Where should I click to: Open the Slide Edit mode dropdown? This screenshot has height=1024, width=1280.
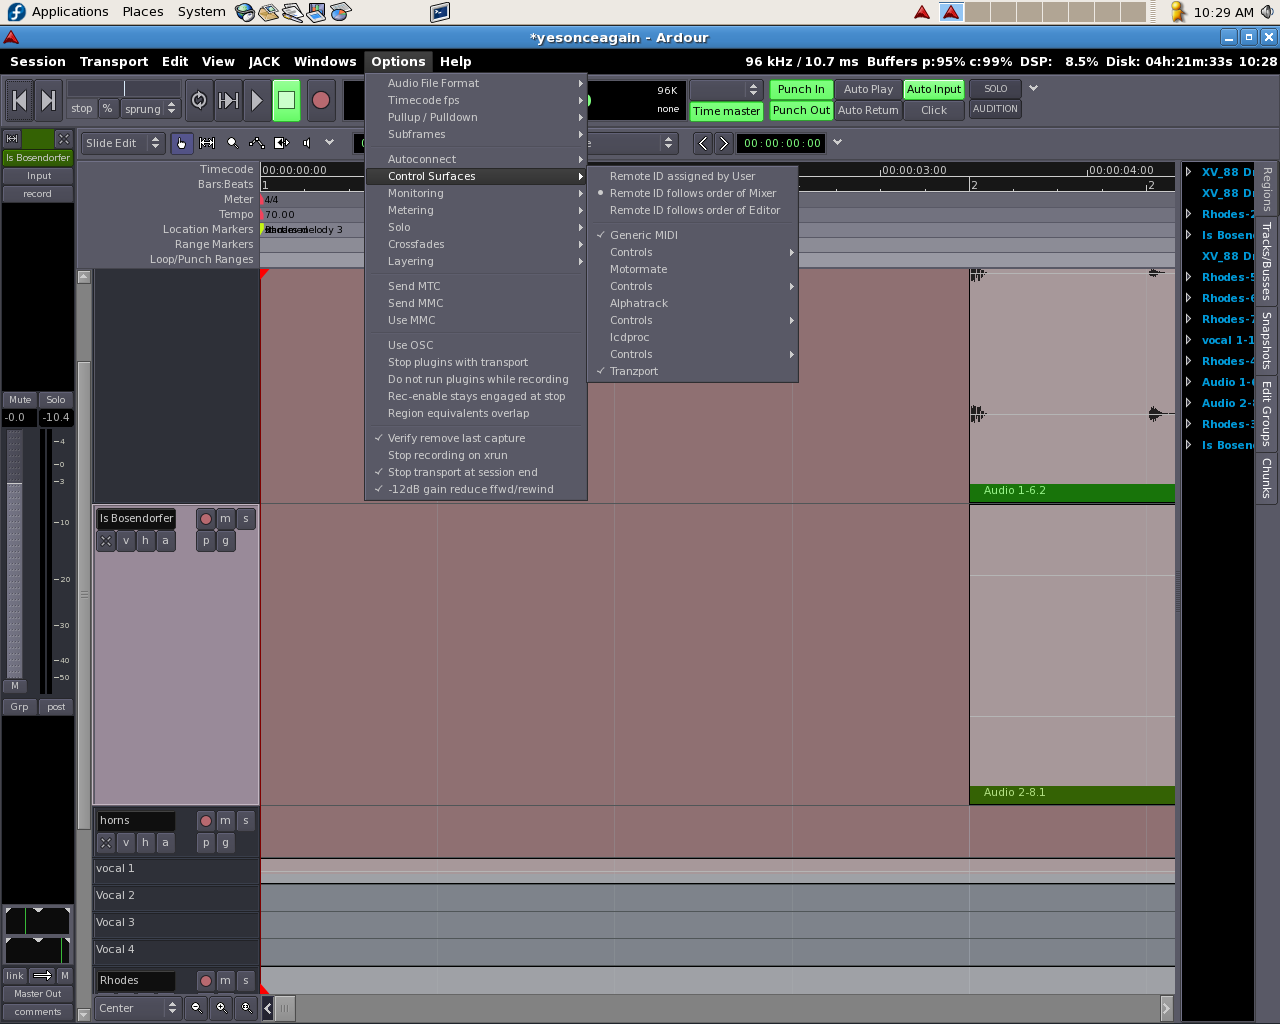point(123,143)
